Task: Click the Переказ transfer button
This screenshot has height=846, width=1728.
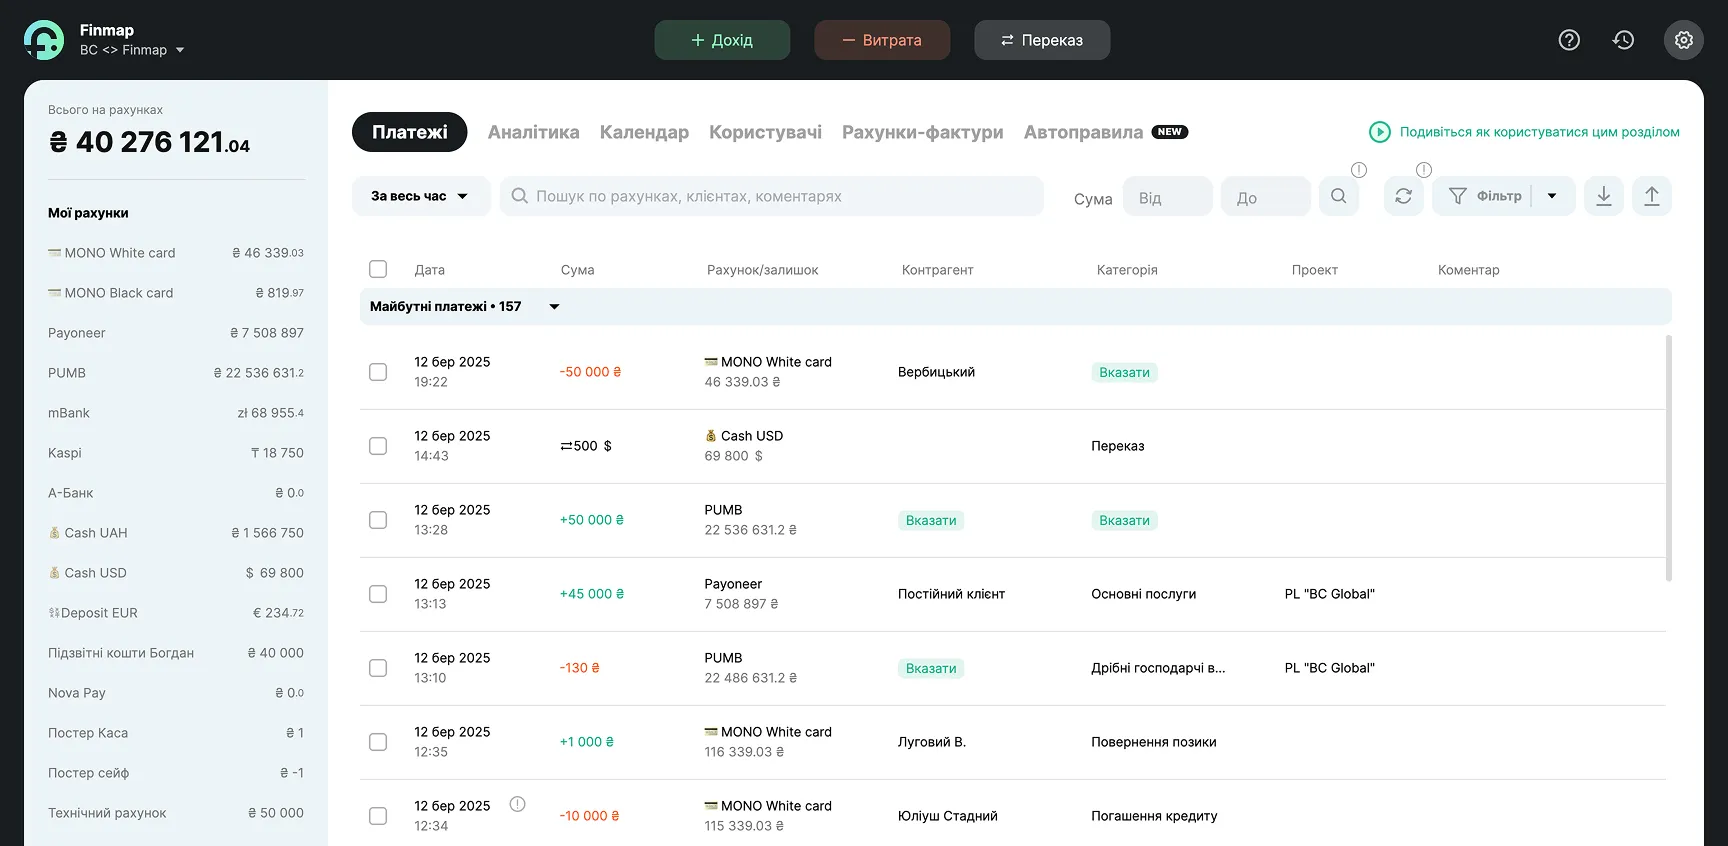Action: click(1043, 40)
